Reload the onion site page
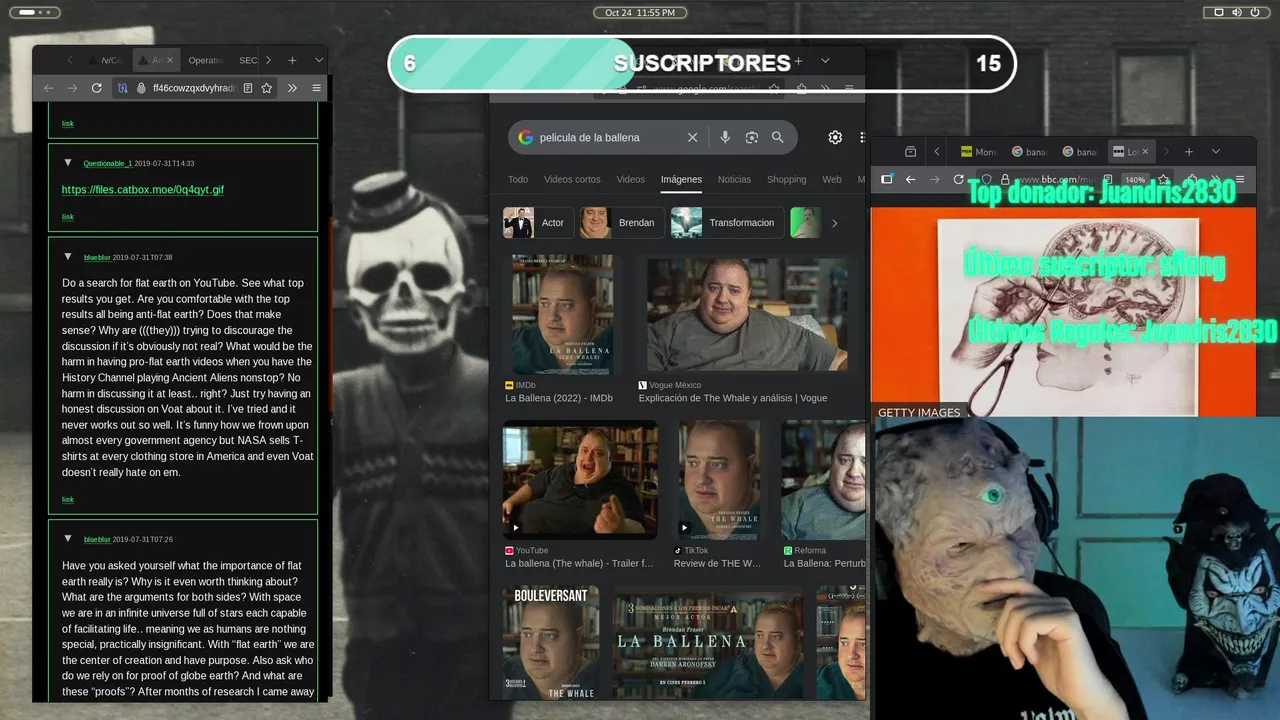This screenshot has height=720, width=1280. [97, 88]
